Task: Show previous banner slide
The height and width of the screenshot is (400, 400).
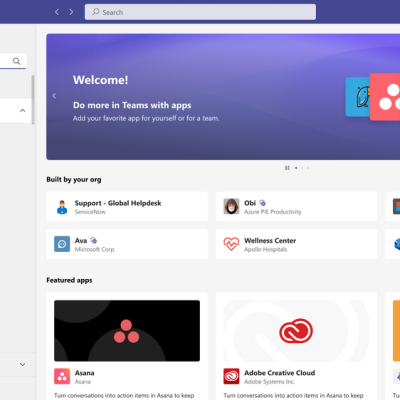Action: coord(54,96)
